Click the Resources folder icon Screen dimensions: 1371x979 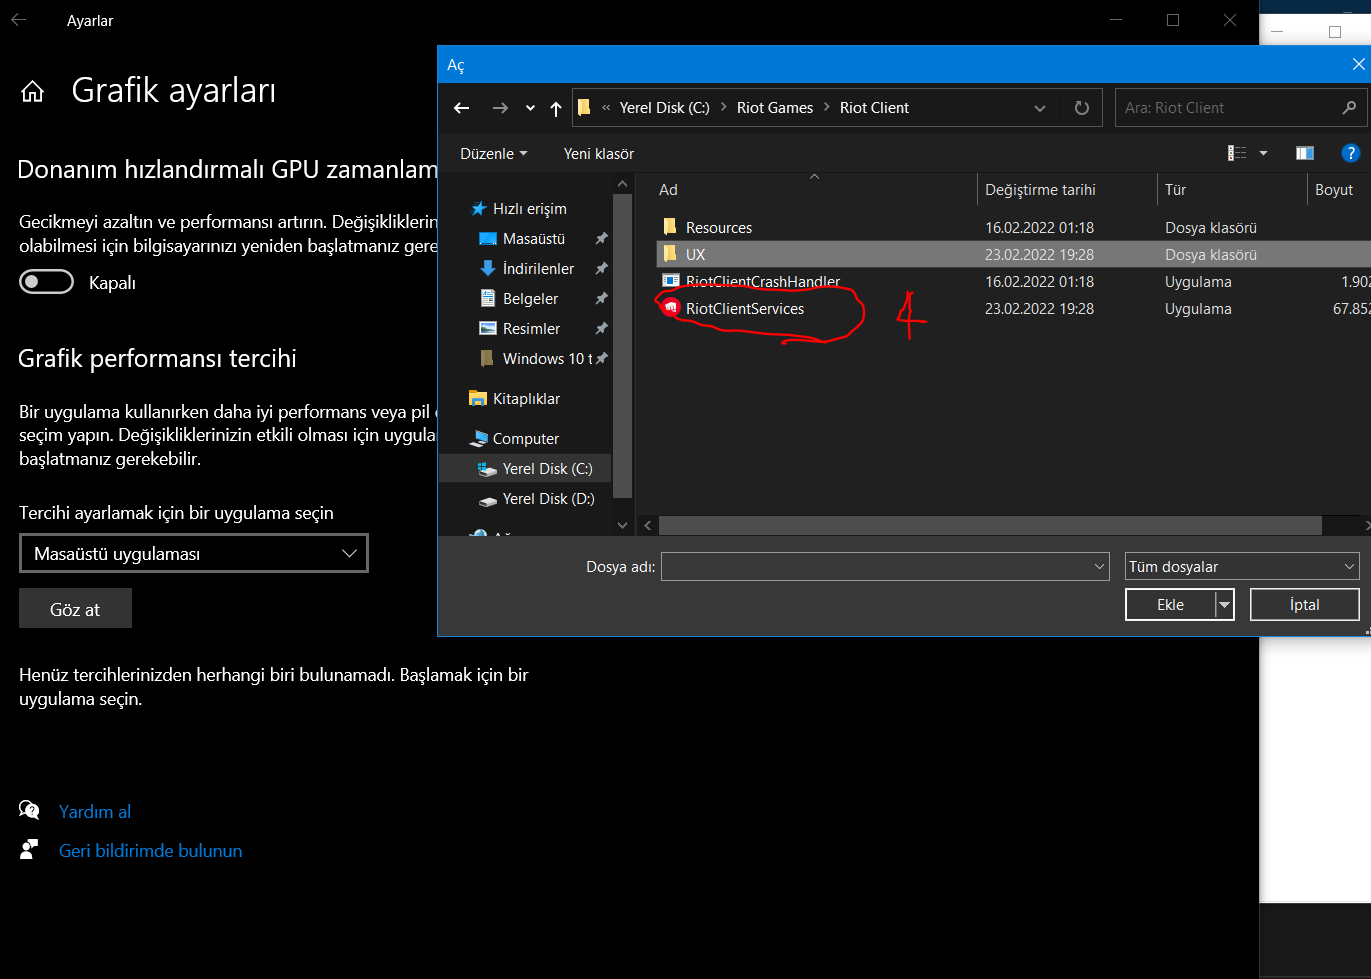670,227
